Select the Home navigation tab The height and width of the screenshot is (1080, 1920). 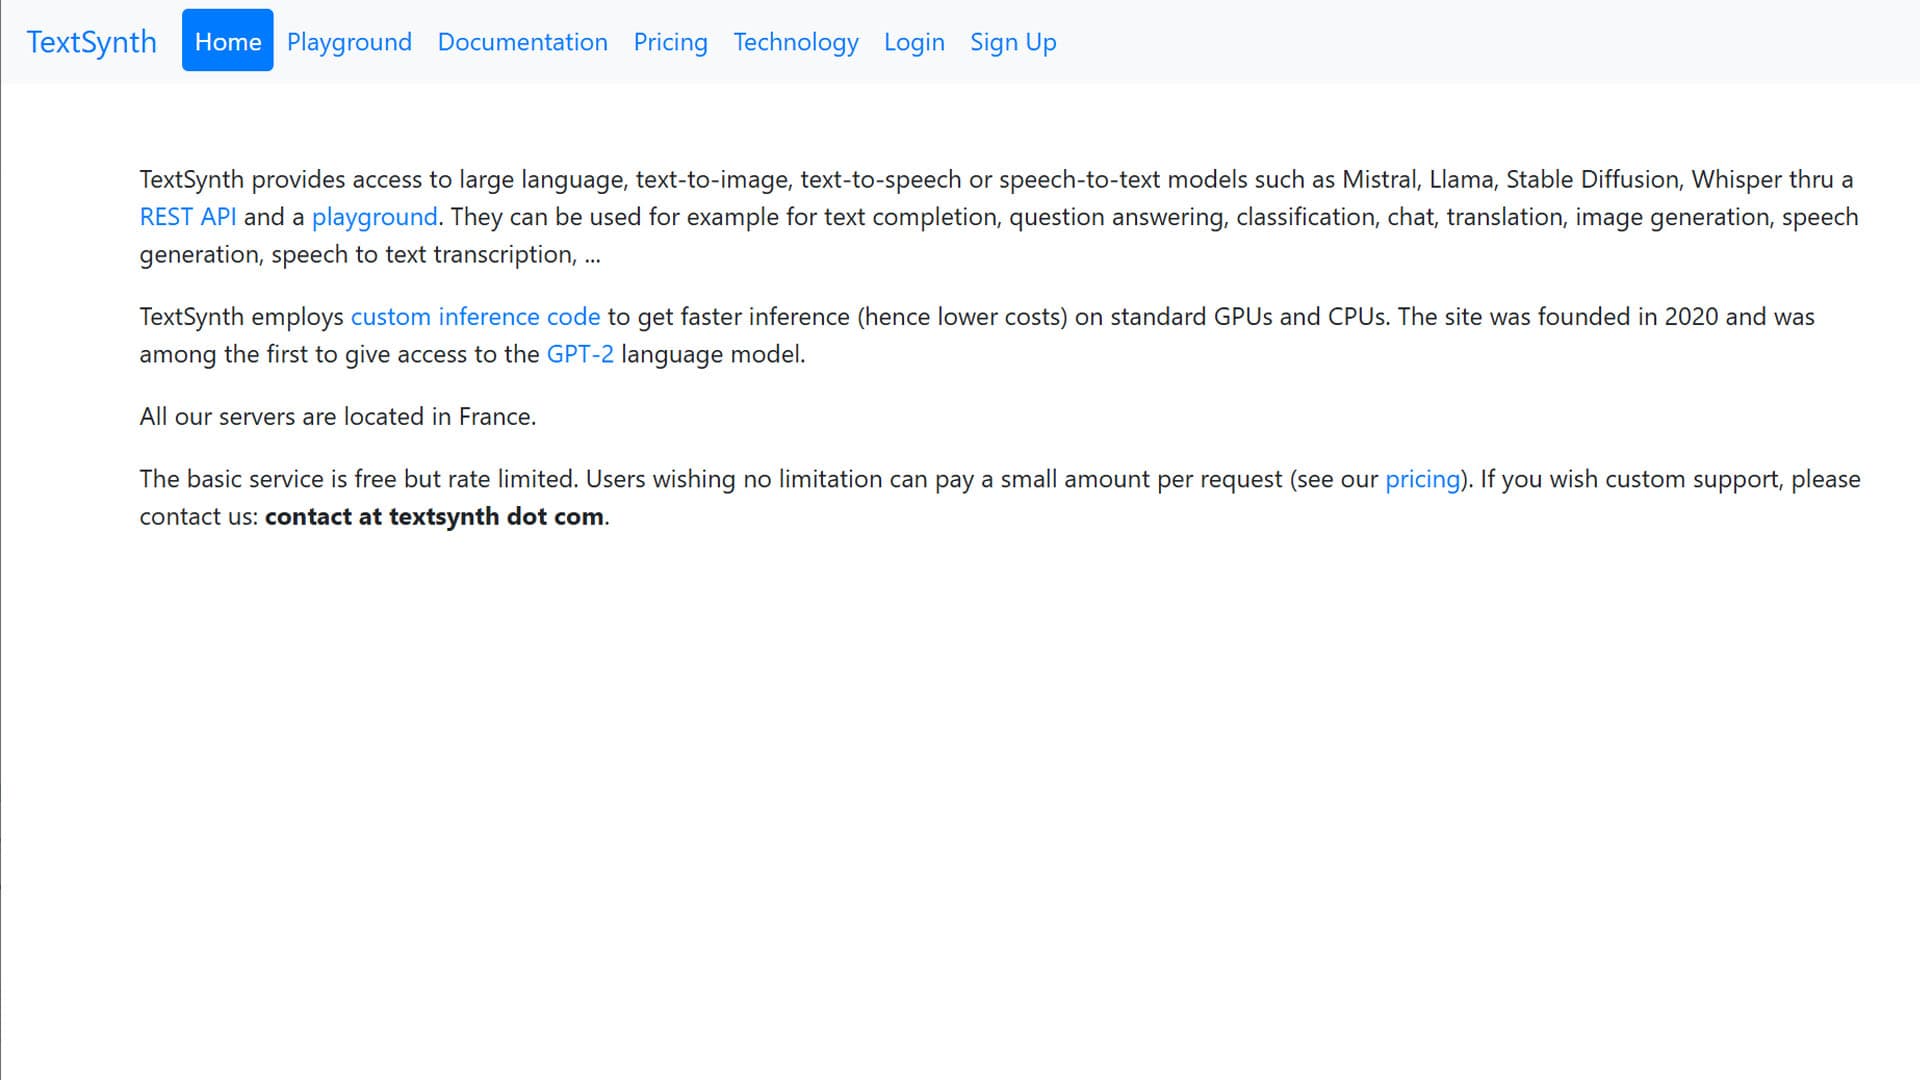click(227, 40)
